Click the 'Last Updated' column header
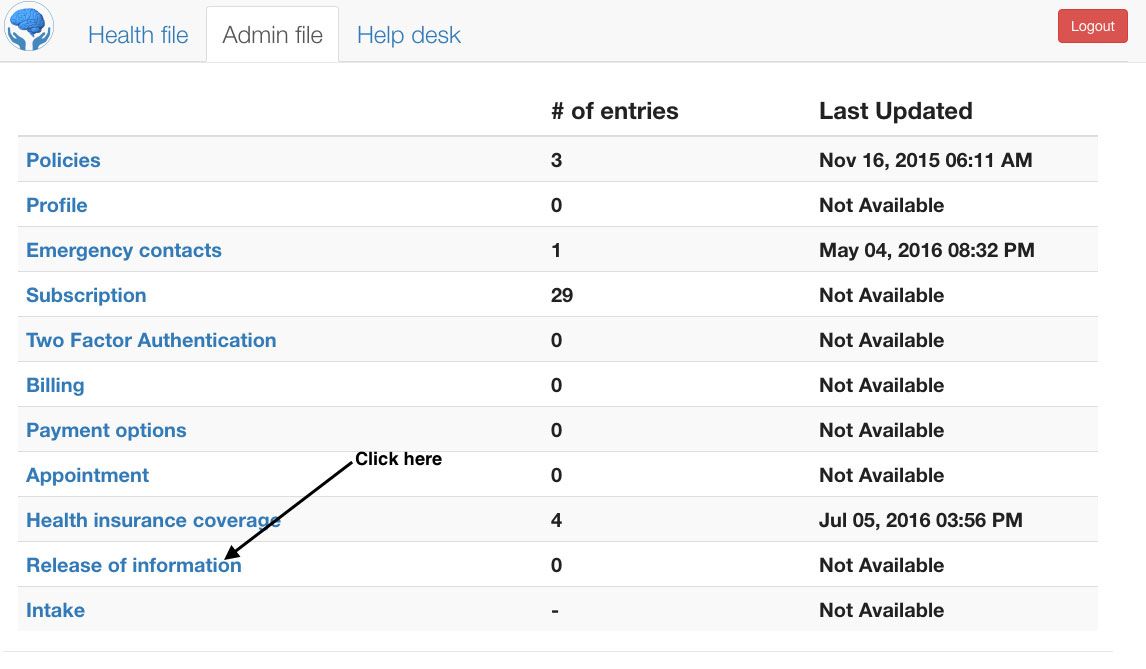Screen dimensions: 1146x669 (x=895, y=111)
